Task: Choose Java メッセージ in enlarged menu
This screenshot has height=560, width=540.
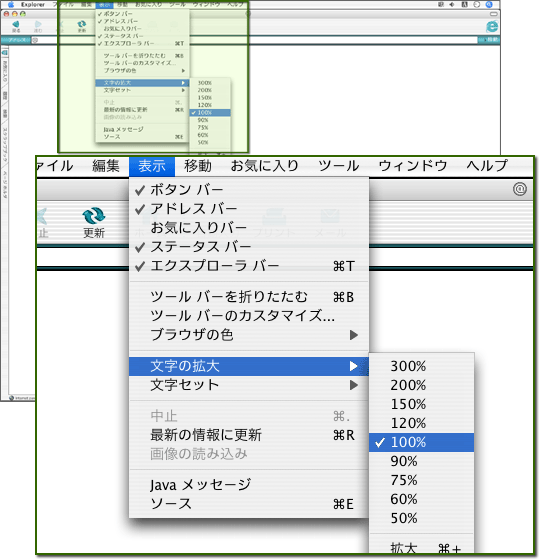Action: pos(249,485)
